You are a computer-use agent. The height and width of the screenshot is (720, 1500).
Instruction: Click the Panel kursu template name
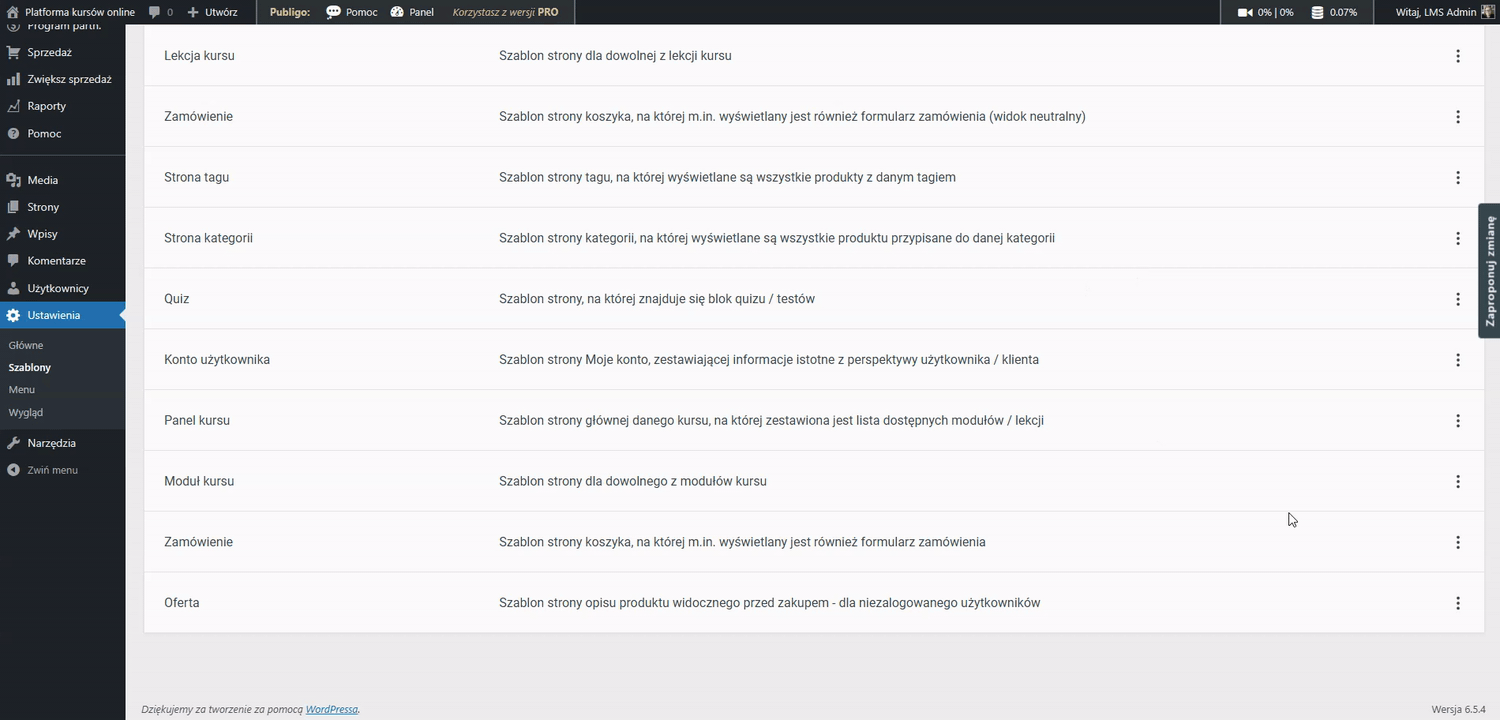(197, 421)
